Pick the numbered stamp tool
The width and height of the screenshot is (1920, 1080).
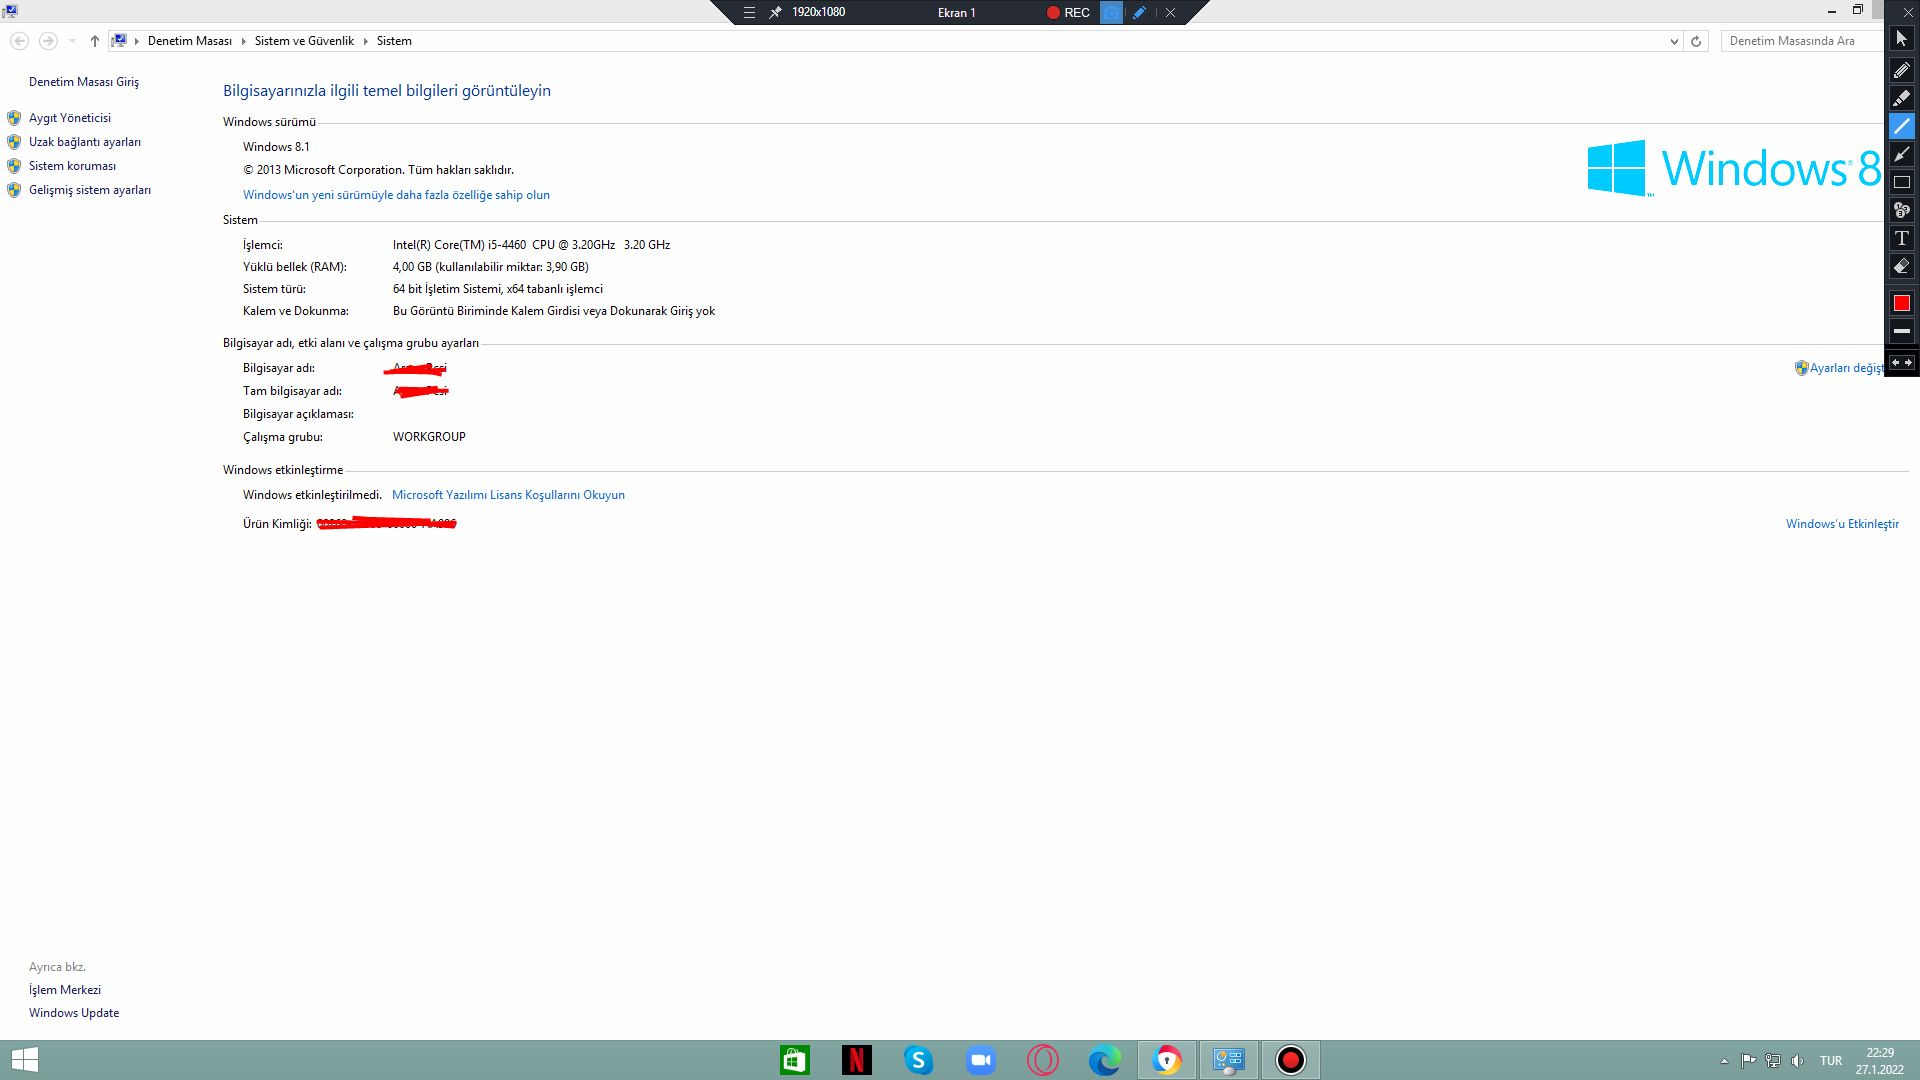tap(1901, 210)
